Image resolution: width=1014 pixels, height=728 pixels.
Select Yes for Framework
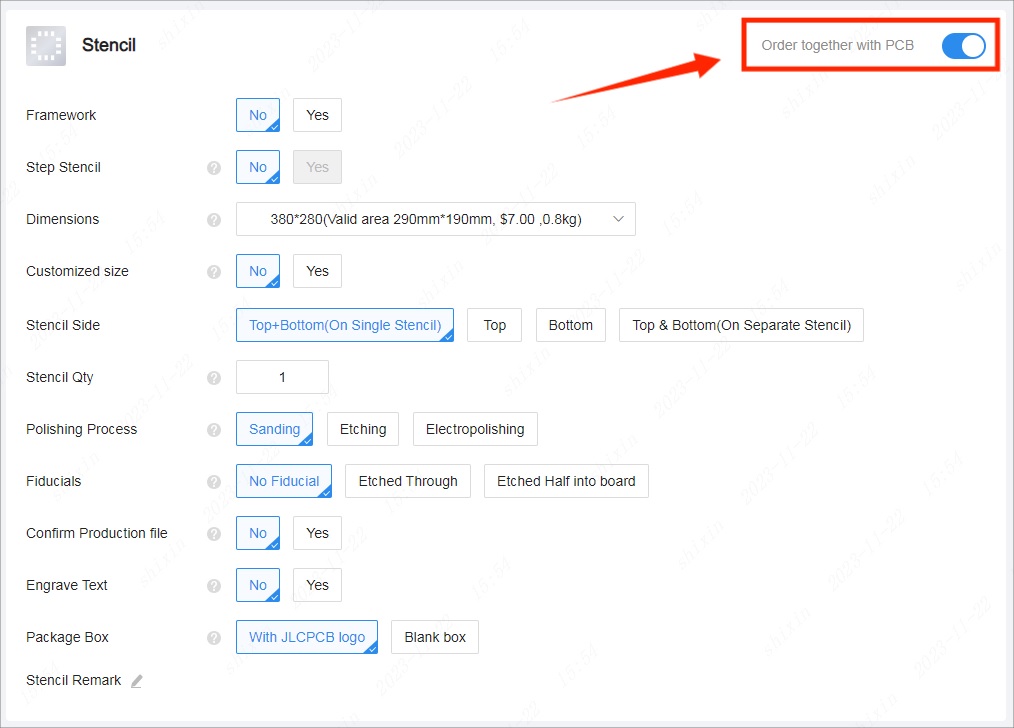(x=317, y=115)
